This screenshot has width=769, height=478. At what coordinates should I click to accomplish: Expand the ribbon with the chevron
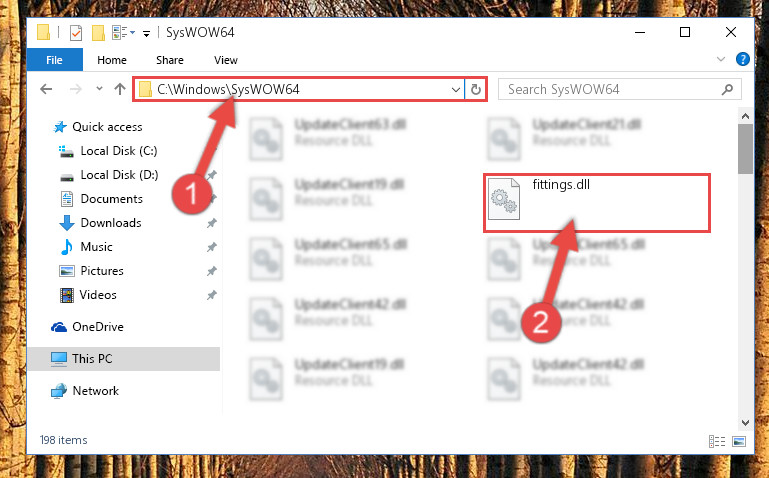click(720, 59)
